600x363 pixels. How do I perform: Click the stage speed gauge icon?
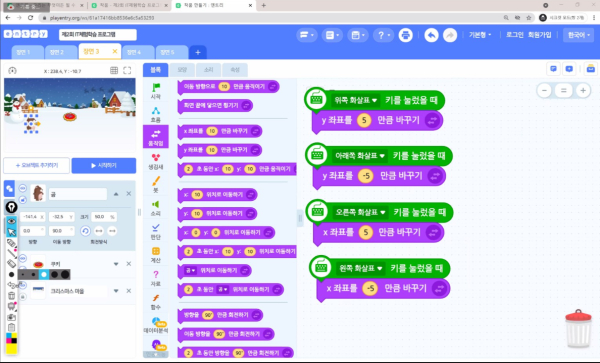pyautogui.click(x=12, y=71)
